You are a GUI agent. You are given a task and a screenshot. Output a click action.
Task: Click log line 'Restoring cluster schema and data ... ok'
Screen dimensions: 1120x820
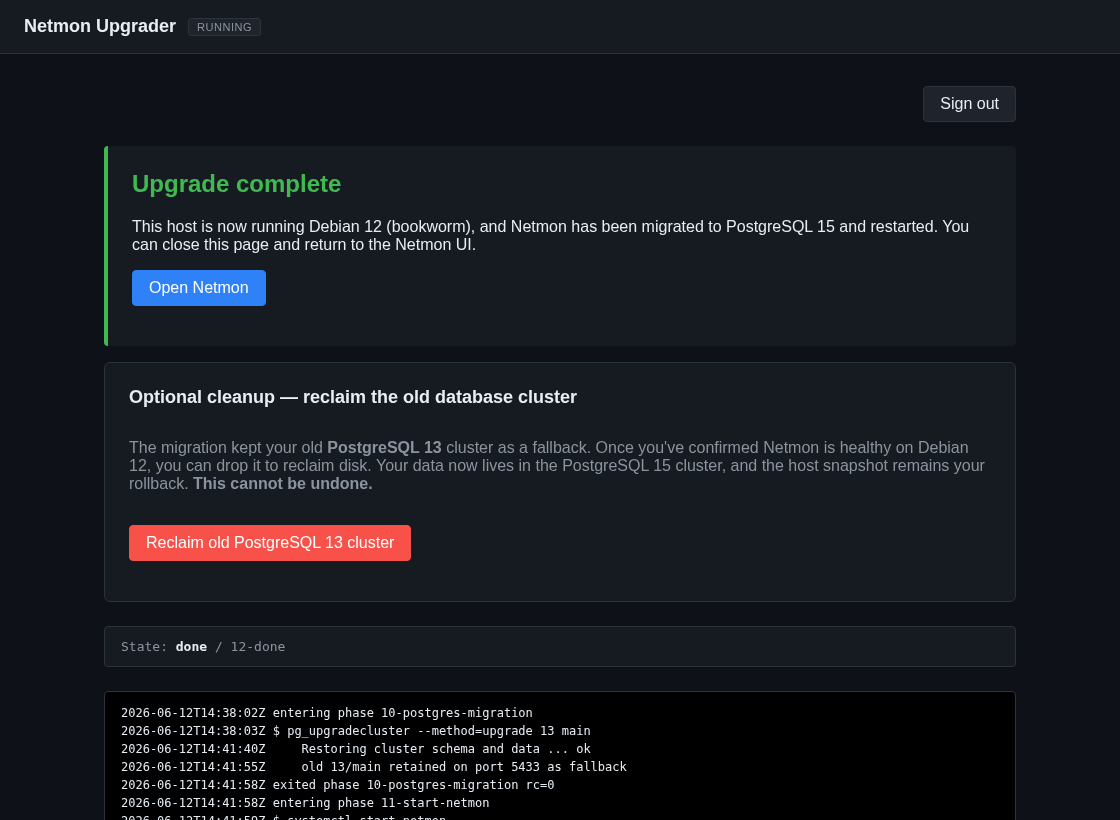(x=356, y=749)
